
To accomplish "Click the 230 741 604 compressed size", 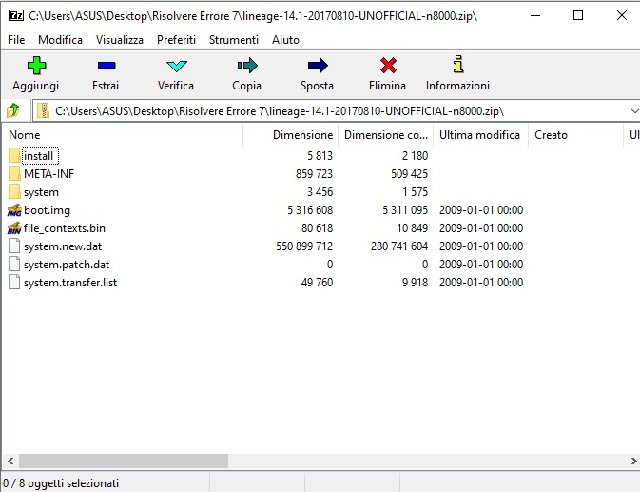I will [x=399, y=246].
